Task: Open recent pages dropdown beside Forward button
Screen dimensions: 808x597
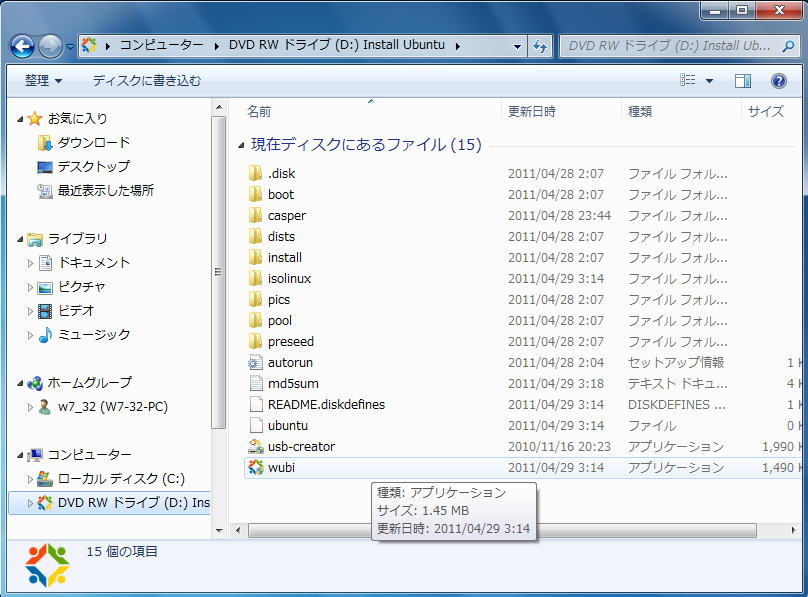Action: (x=70, y=47)
